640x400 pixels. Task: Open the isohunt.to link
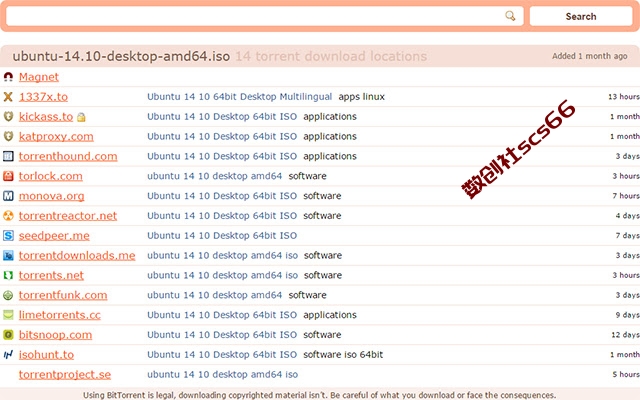pos(46,355)
